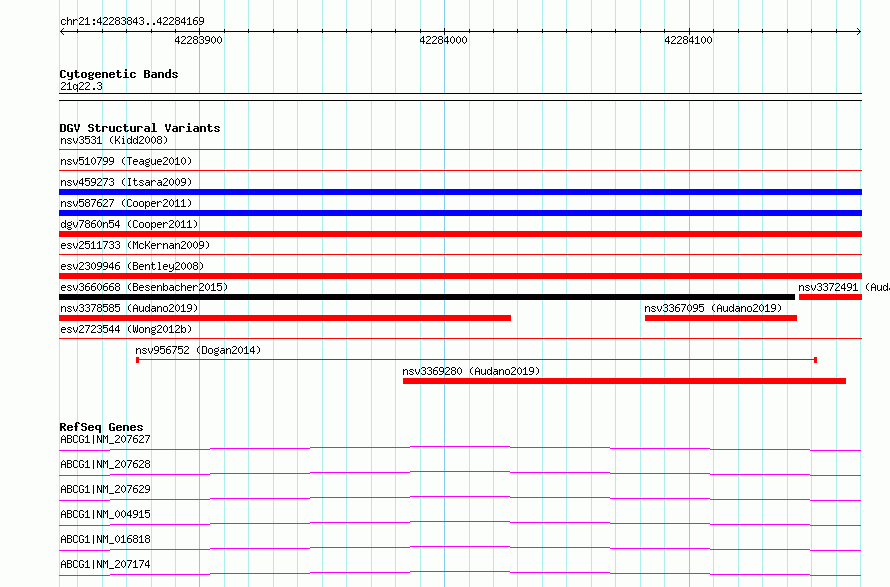
Task: Select the red bar under nsv3367095
Action: (x=721, y=318)
